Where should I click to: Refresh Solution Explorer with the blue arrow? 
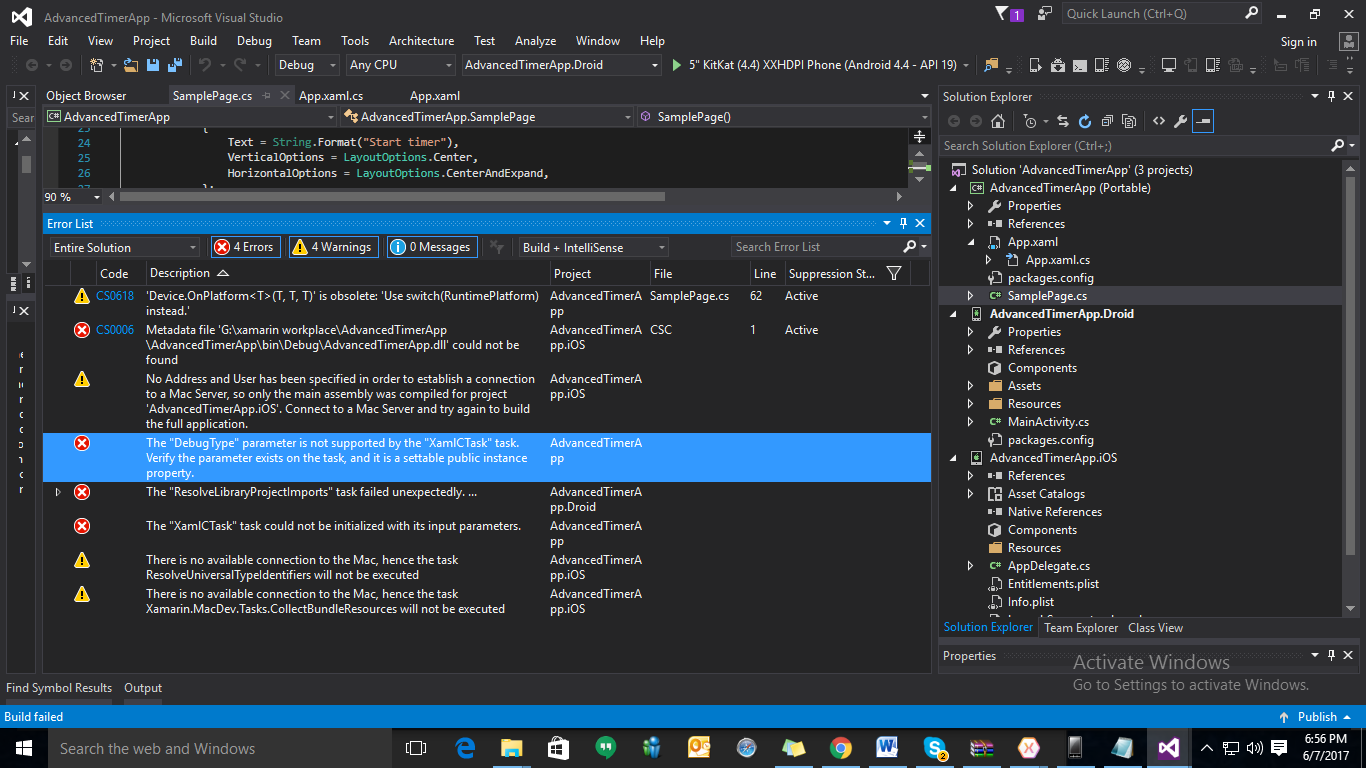coord(1085,121)
